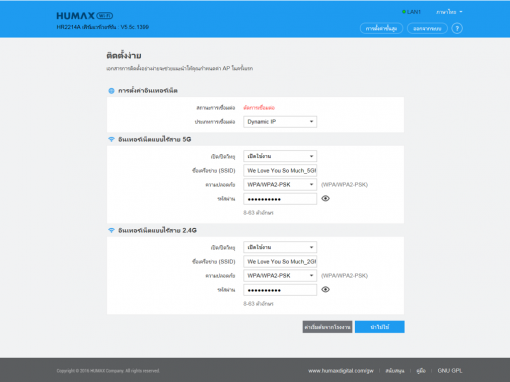This screenshot has width=510, height=382.
Task: Click the globe icon beside internet settings
Action: click(x=111, y=91)
